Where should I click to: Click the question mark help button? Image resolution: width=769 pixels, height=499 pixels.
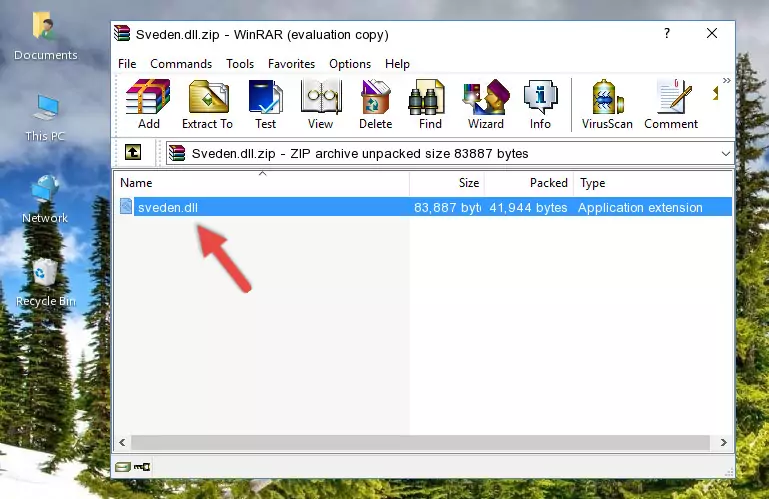[x=666, y=33]
